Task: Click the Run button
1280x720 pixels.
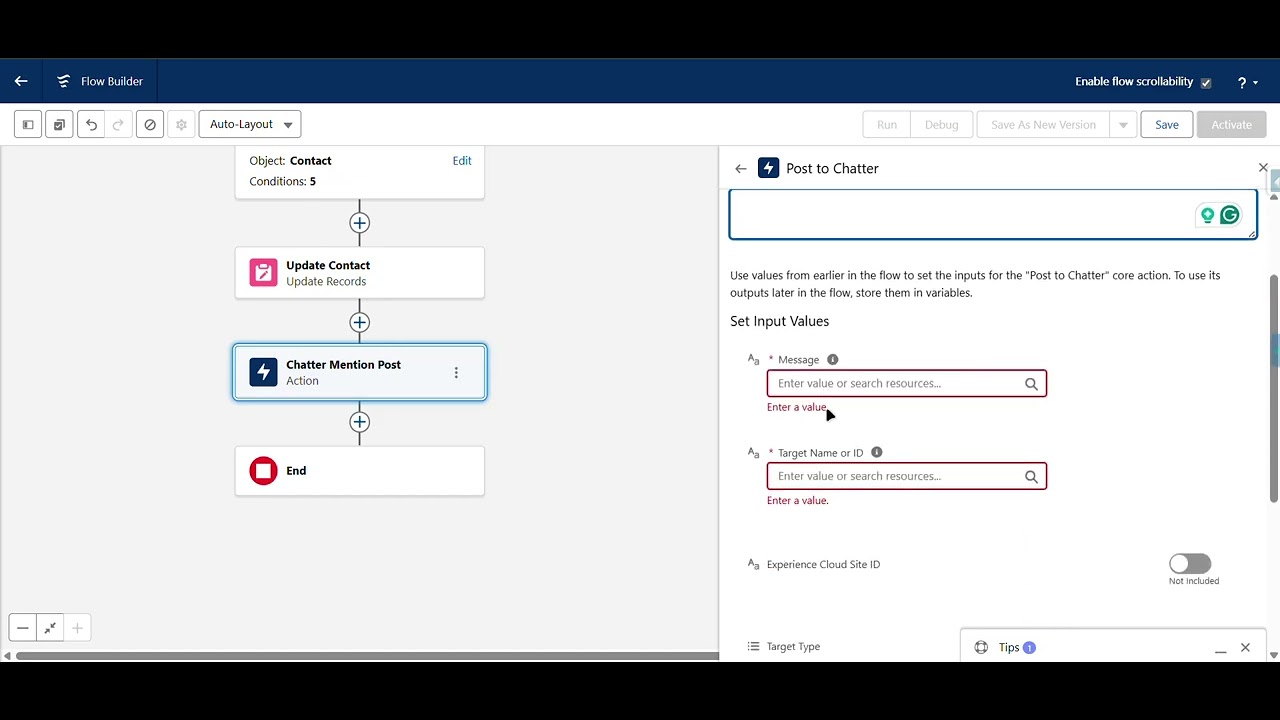Action: 887,125
